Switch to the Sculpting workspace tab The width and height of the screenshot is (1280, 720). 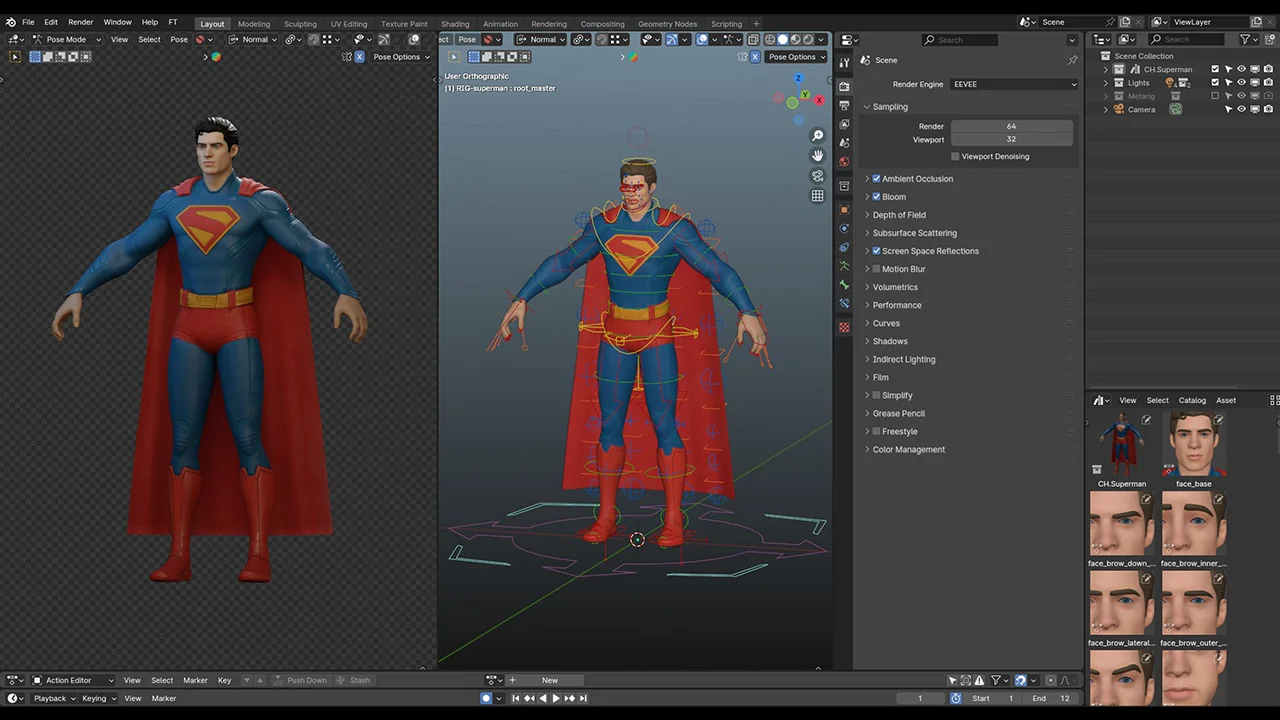300,24
